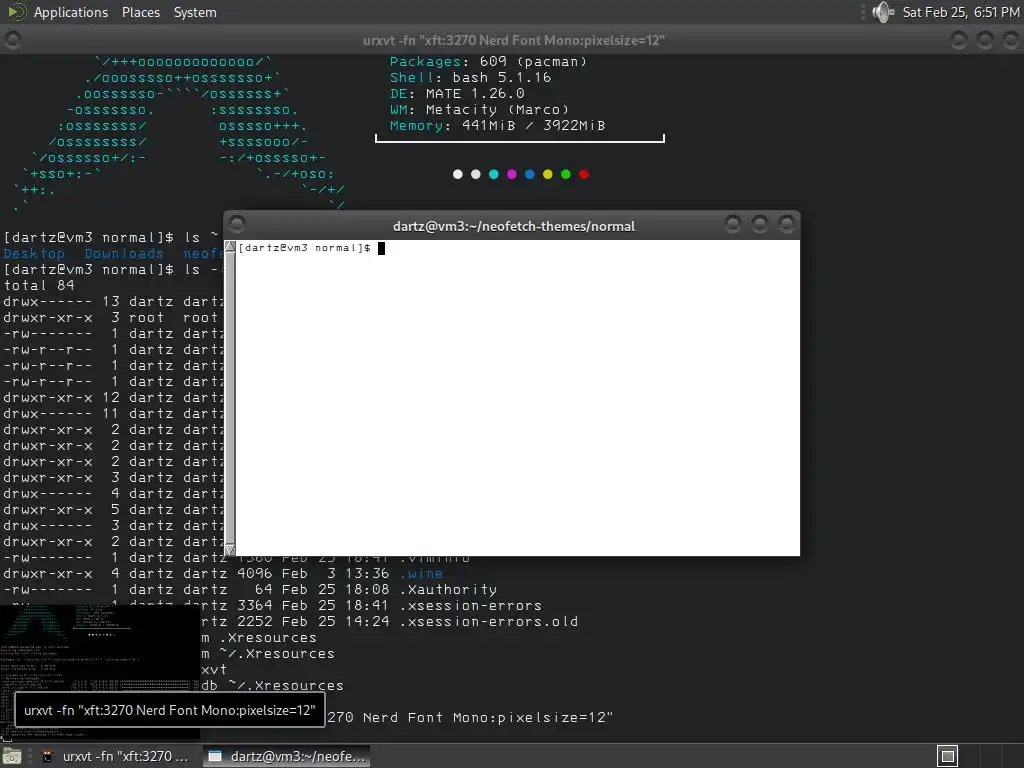
Task: Select the active workspace in workspace switcher
Action: 948,756
